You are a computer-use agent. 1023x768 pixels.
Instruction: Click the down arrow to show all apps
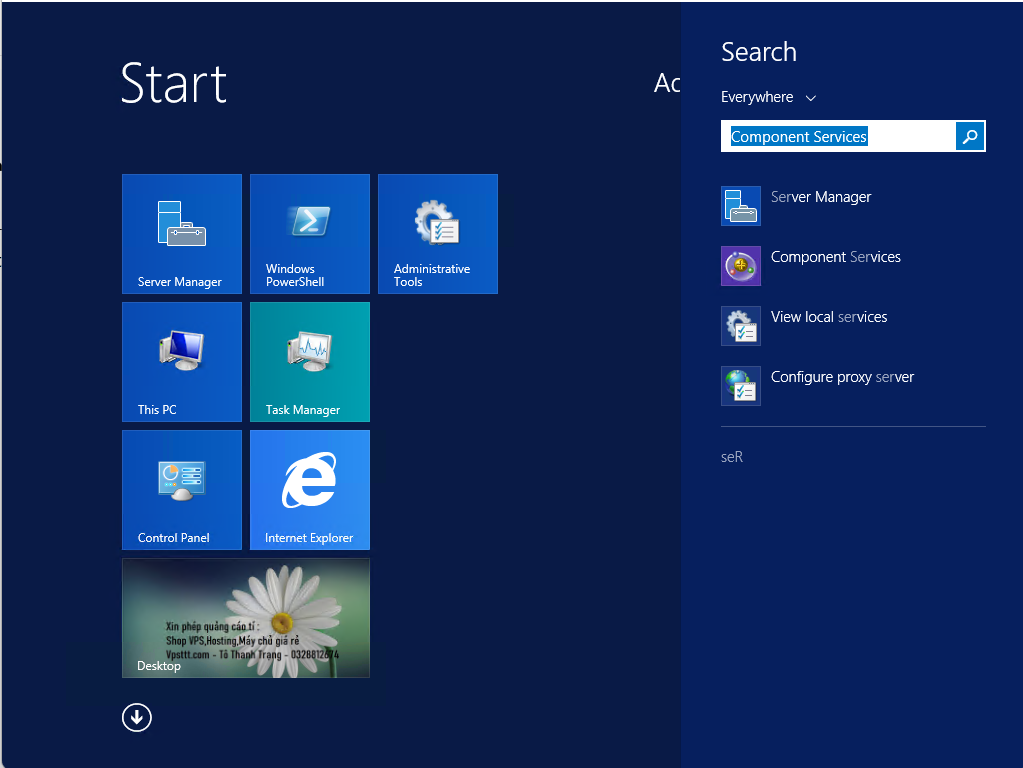(x=136, y=717)
